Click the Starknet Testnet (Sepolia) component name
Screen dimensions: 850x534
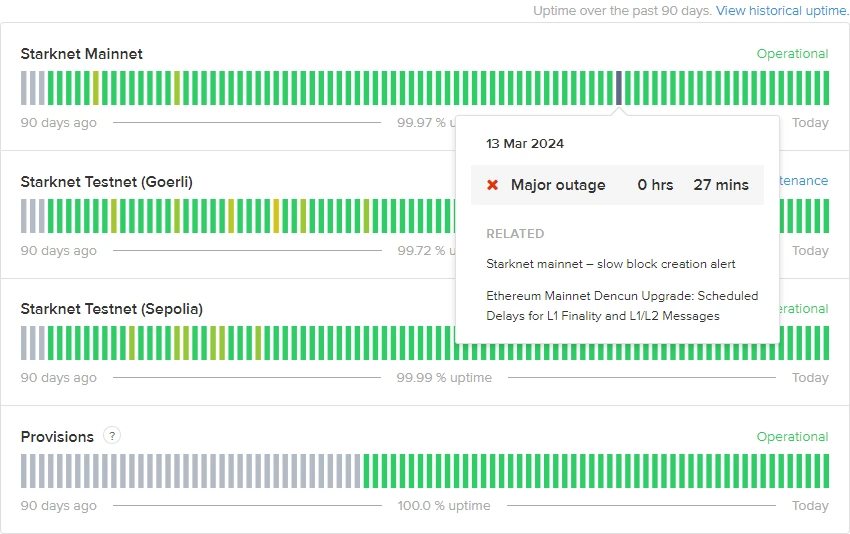112,308
